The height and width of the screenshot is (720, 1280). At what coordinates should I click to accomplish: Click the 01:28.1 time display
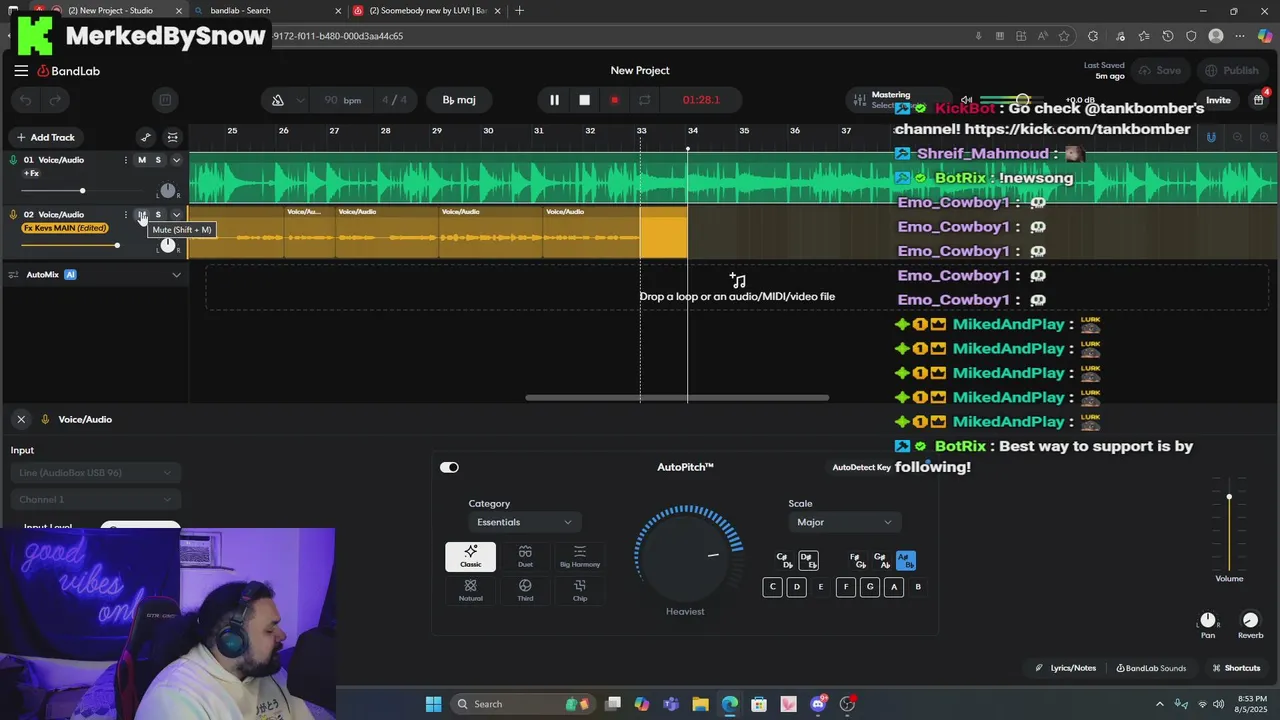(x=701, y=100)
